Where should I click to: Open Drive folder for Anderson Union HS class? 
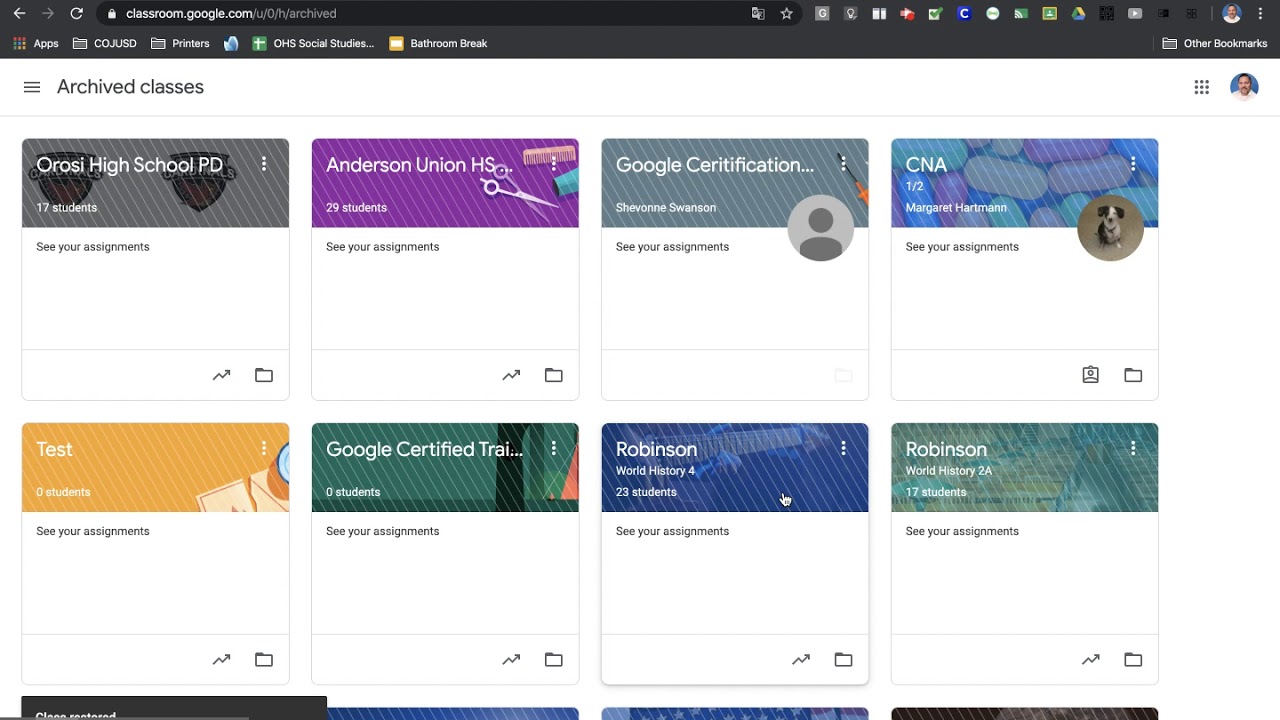[x=554, y=375]
